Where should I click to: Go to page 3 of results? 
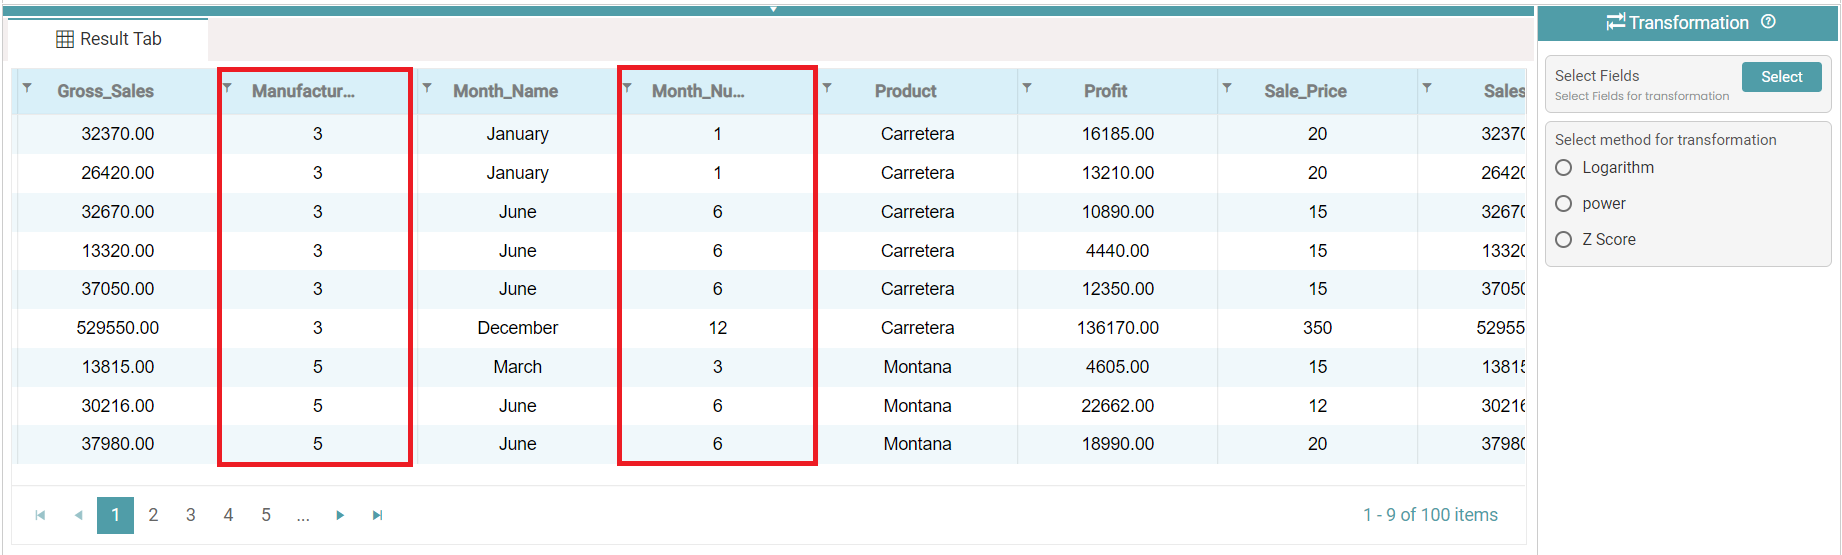pyautogui.click(x=191, y=515)
